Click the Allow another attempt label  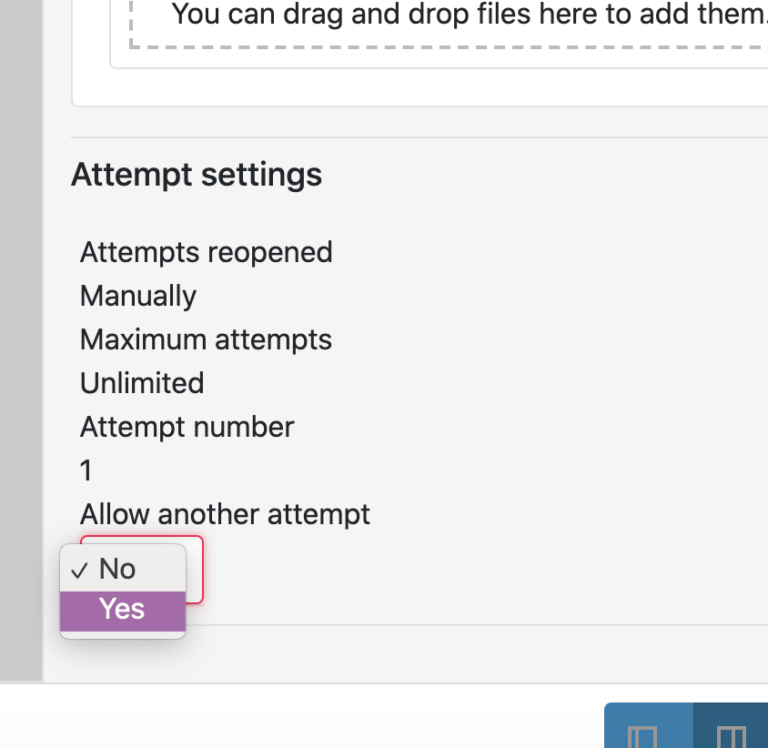(225, 514)
